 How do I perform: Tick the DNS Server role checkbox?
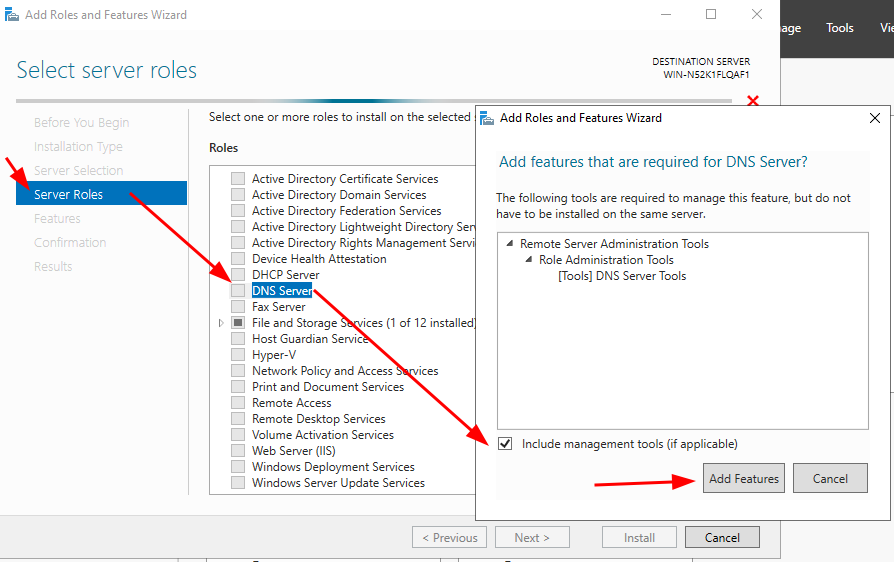pyautogui.click(x=238, y=291)
